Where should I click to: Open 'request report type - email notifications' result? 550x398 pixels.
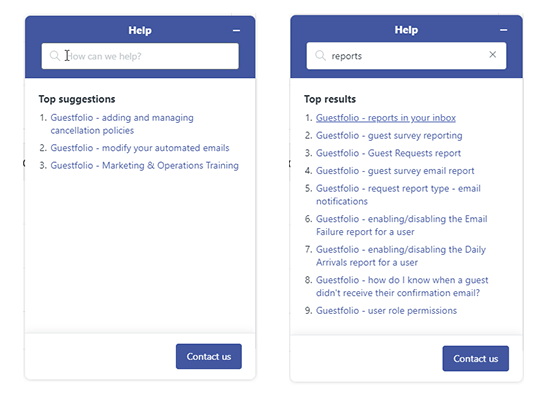pyautogui.click(x=398, y=195)
